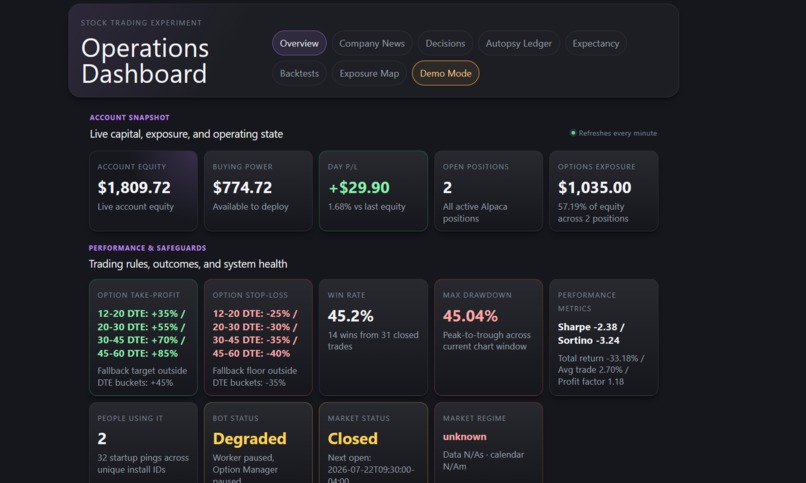Image resolution: width=806 pixels, height=483 pixels.
Task: Select Account Equity value $1,809.72
Action: tap(134, 188)
